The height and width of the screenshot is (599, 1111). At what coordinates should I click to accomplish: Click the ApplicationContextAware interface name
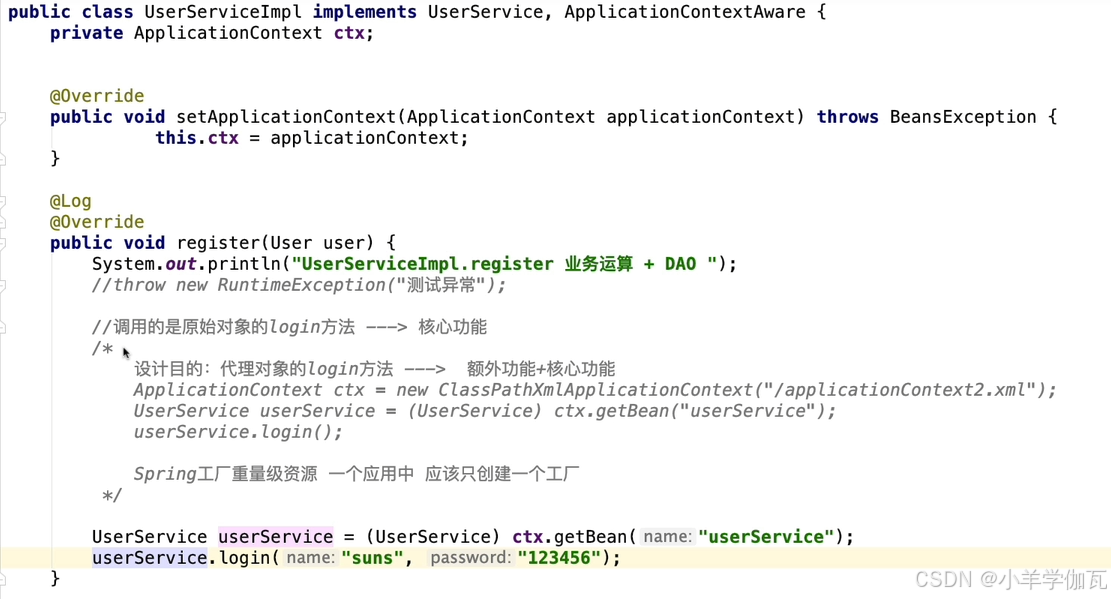[x=684, y=11]
